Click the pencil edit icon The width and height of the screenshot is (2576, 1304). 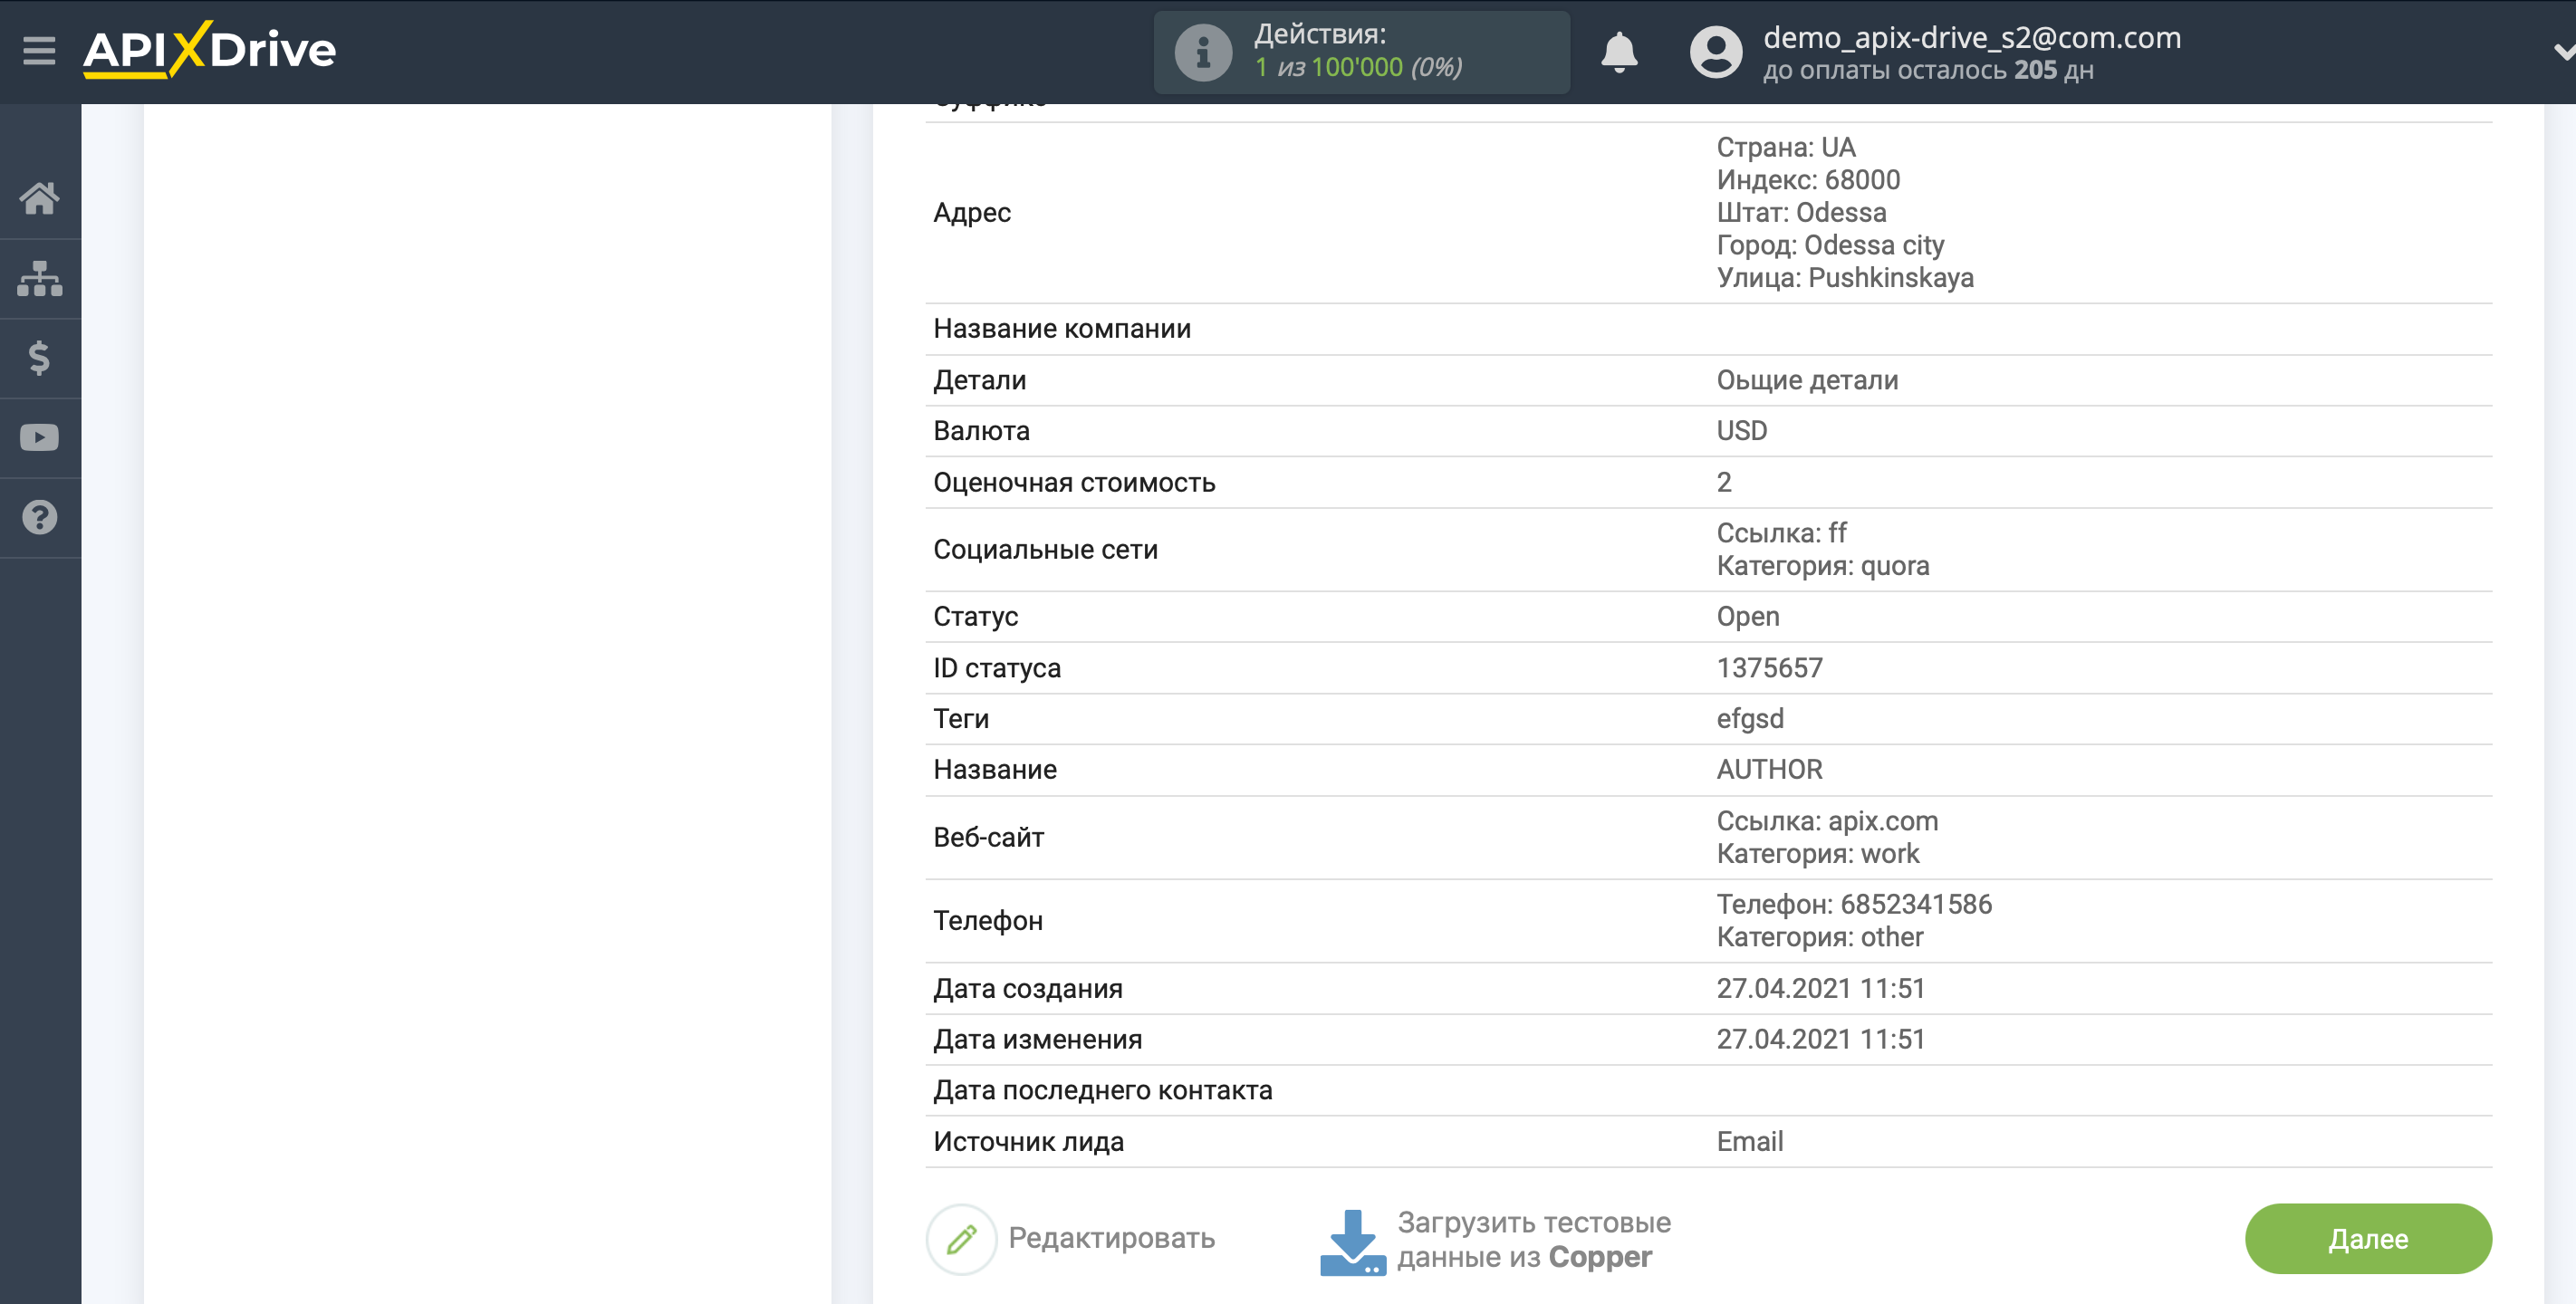point(961,1239)
